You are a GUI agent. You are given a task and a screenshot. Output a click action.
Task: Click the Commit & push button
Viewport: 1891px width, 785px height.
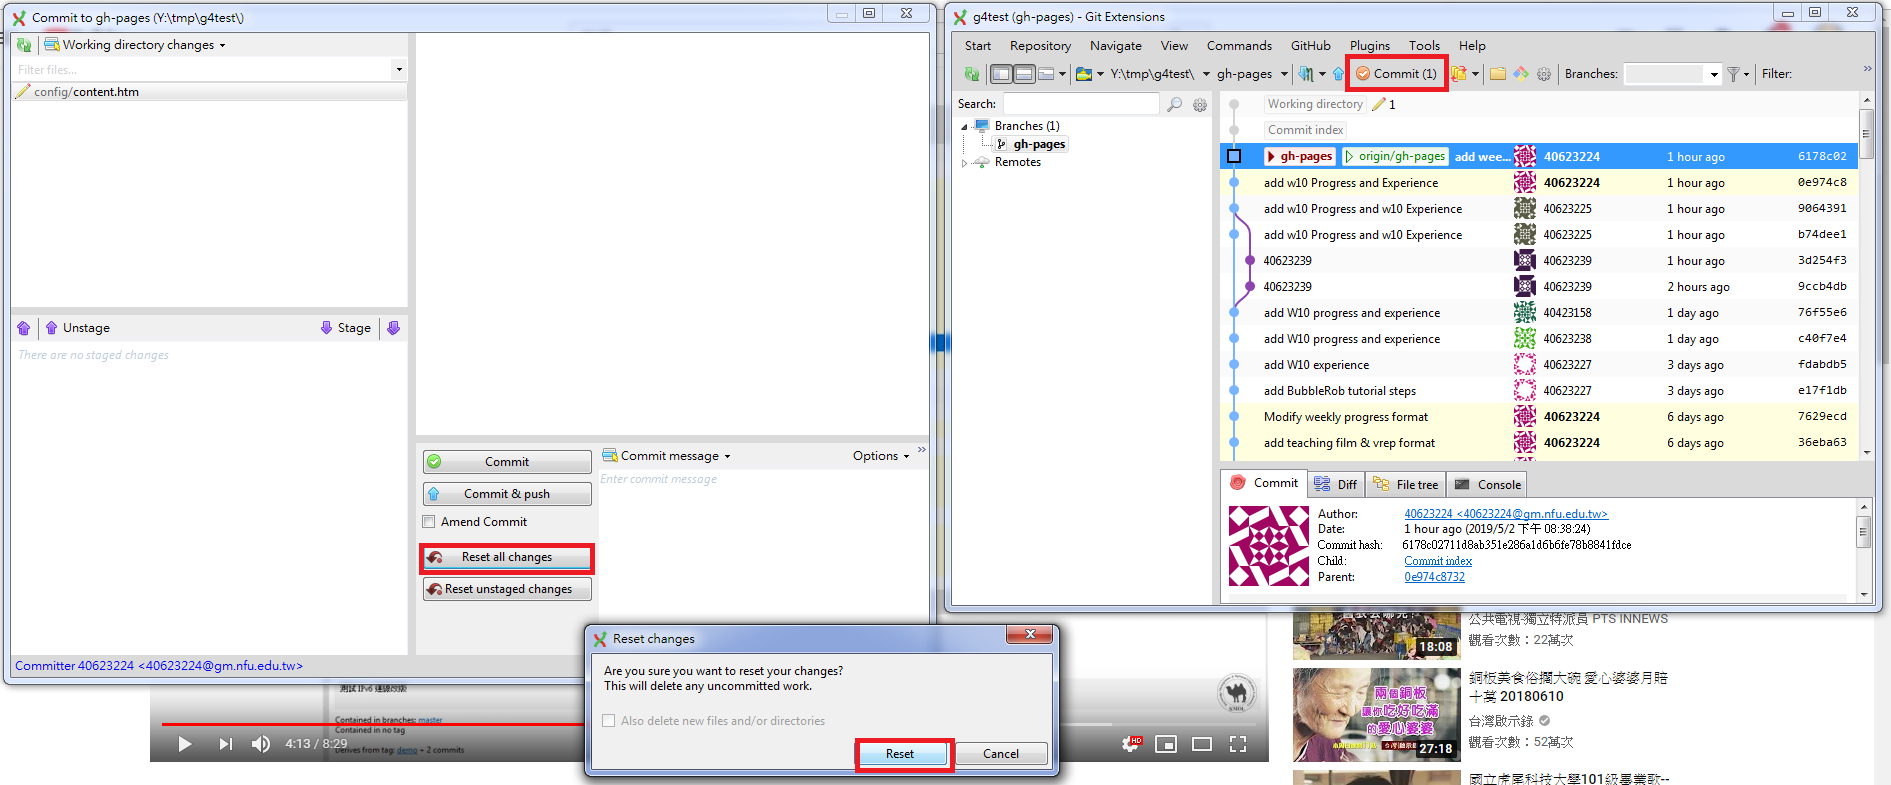[507, 494]
